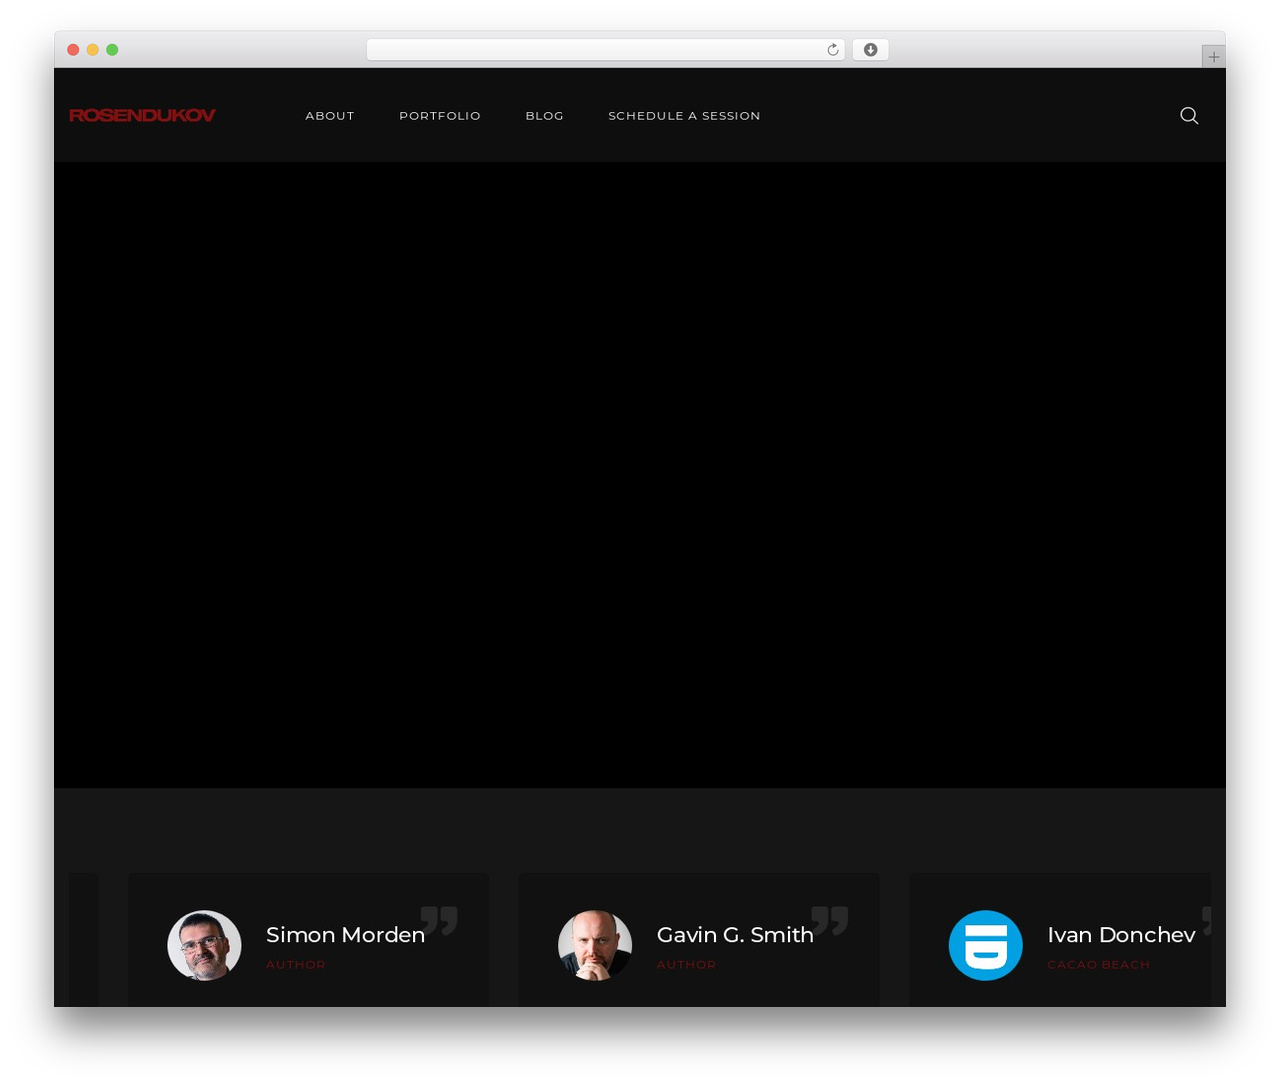Click Gavin G. Smith's portrait thumbnail
Viewport: 1280px width, 1084px height.
(595, 945)
